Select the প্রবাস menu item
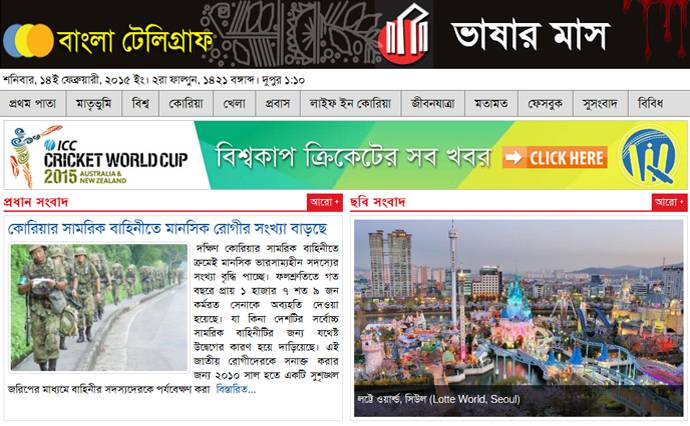This screenshot has height=426, width=690. [x=278, y=104]
